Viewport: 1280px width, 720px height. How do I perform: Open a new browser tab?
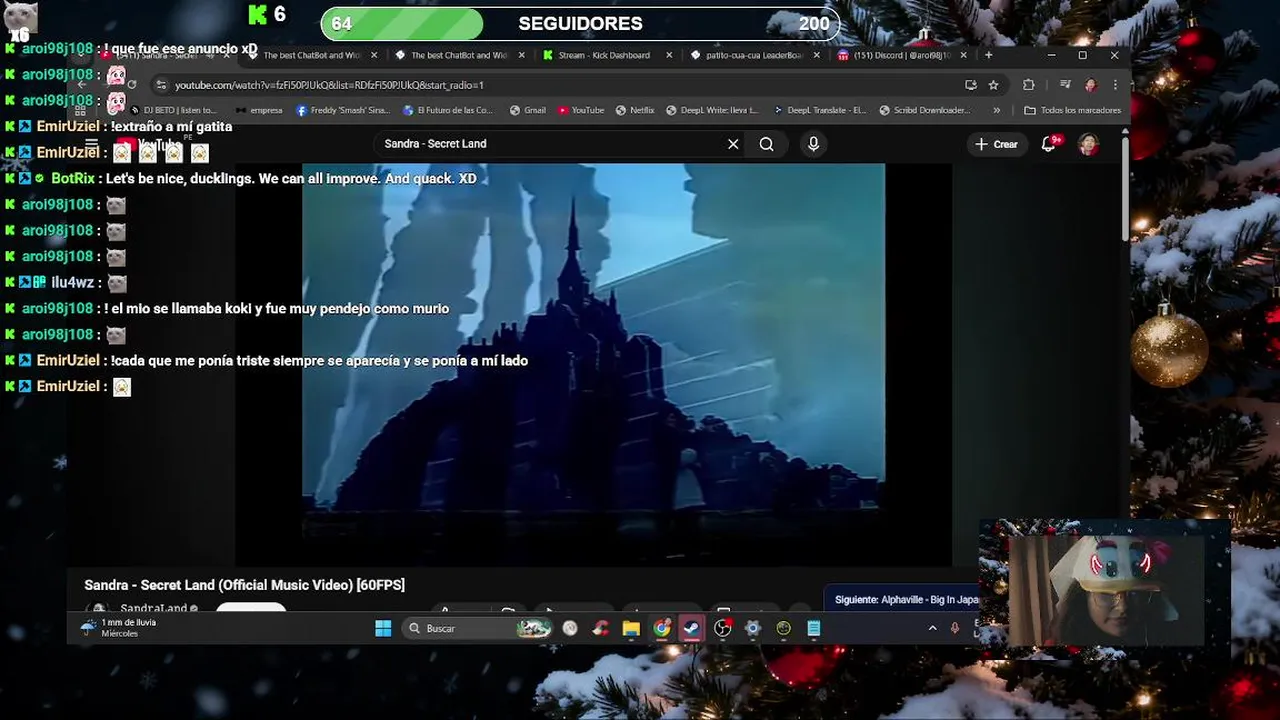[989, 55]
